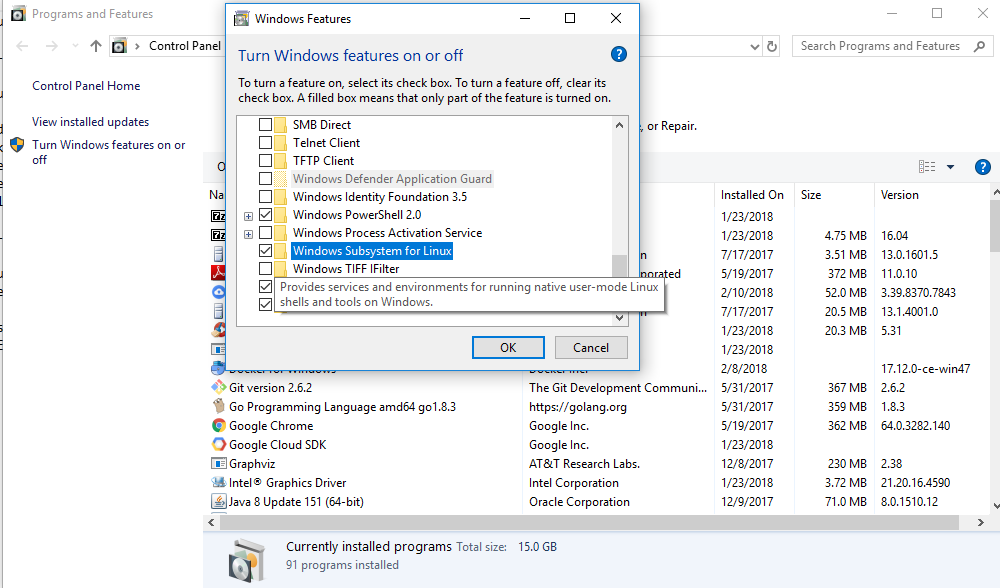Check the Windows TIFF IFilter box
Image resolution: width=1000 pixels, height=588 pixels.
(x=264, y=268)
